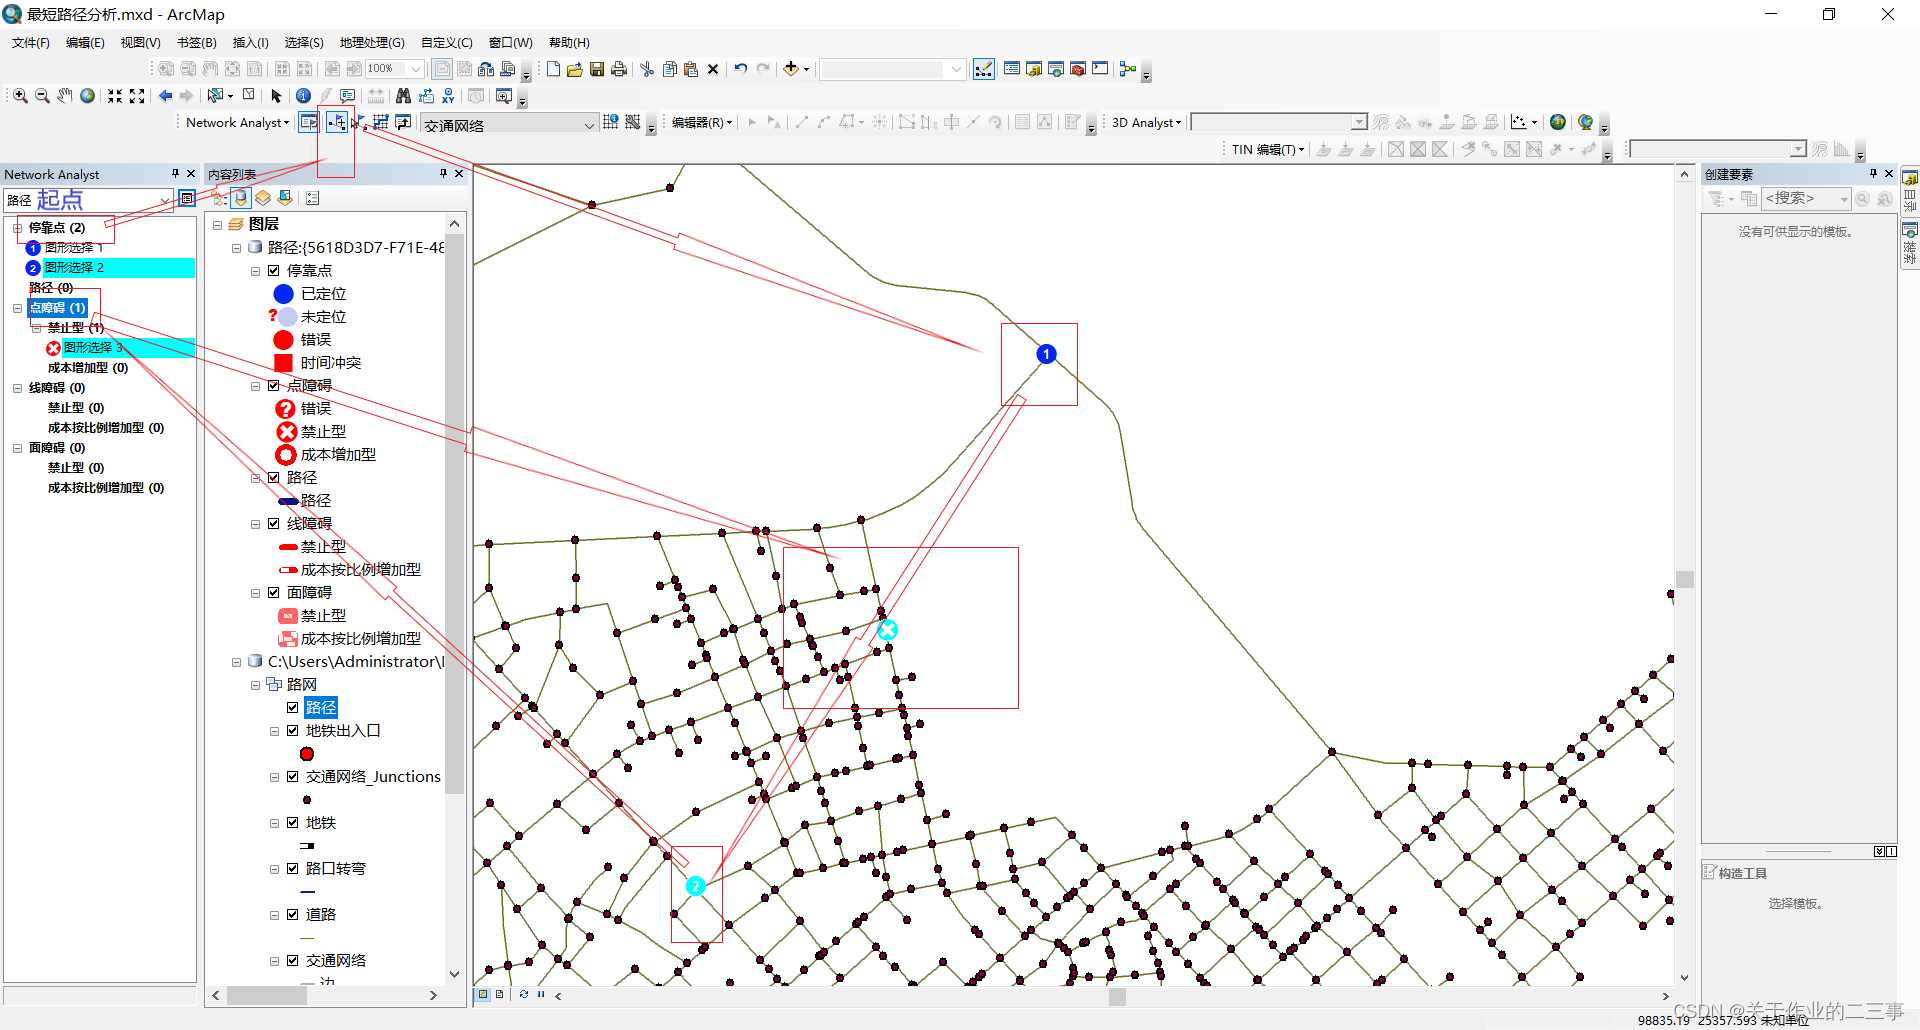Select the Identify tool (blue i)
Viewport: 1920px width, 1030px height.
(303, 96)
